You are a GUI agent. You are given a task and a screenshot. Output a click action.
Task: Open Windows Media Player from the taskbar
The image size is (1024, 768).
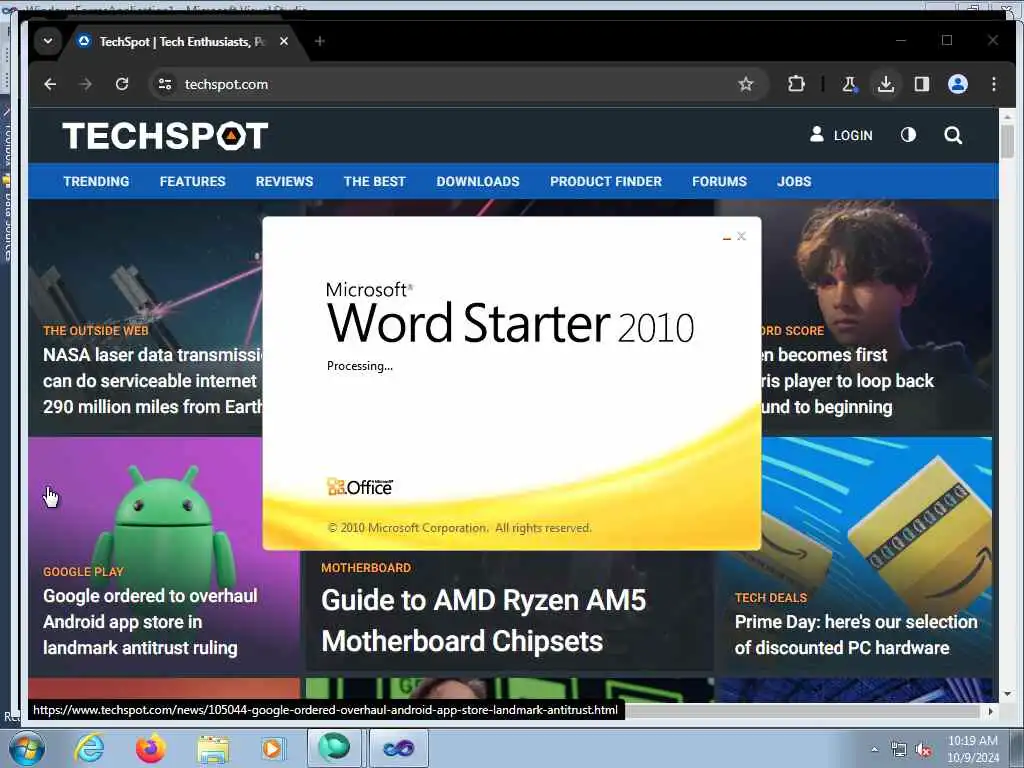click(272, 749)
